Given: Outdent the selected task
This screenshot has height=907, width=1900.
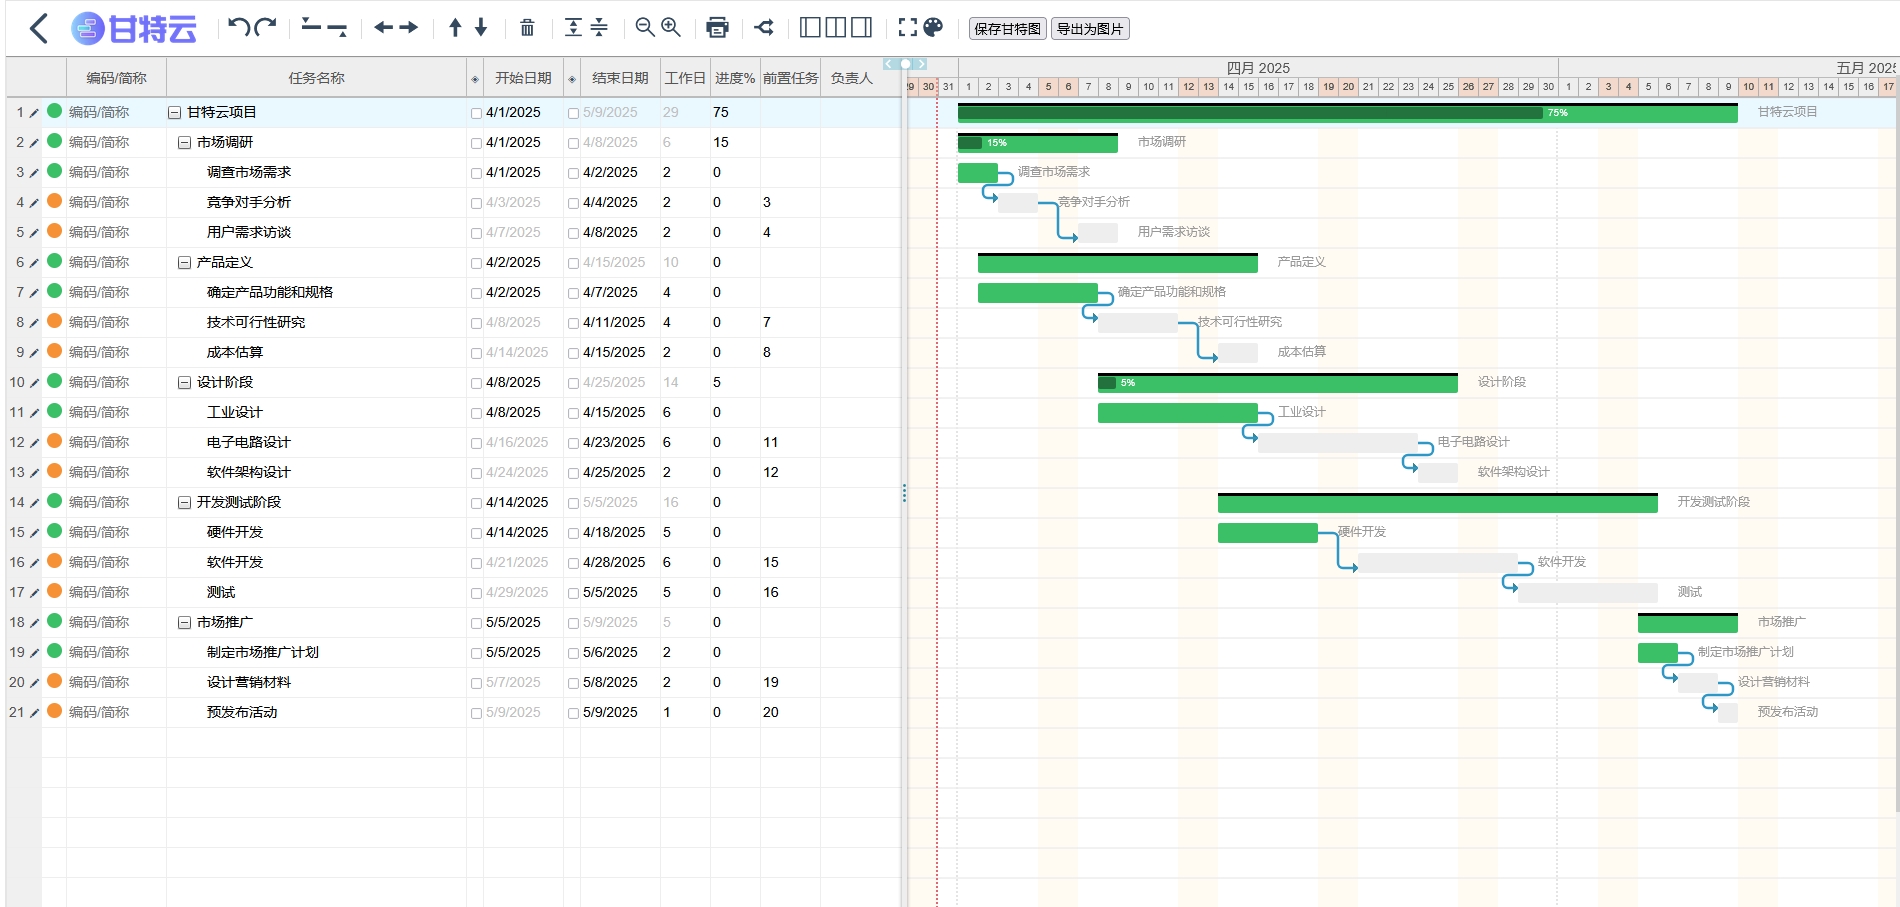Looking at the screenshot, I should [x=383, y=28].
